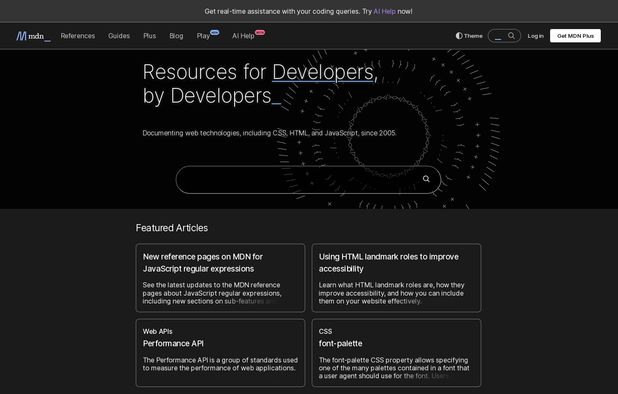Toggle the Theme switcher
The image size is (618, 394).
[x=469, y=36]
